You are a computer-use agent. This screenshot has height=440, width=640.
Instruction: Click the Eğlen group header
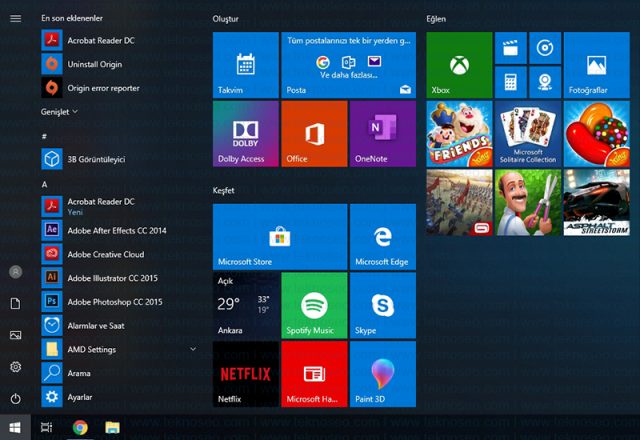[436, 19]
